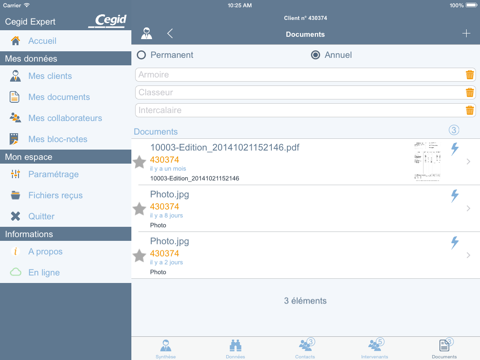Click the Wi-Fi carrier status icon
This screenshot has width=480, height=360.
[27, 5]
